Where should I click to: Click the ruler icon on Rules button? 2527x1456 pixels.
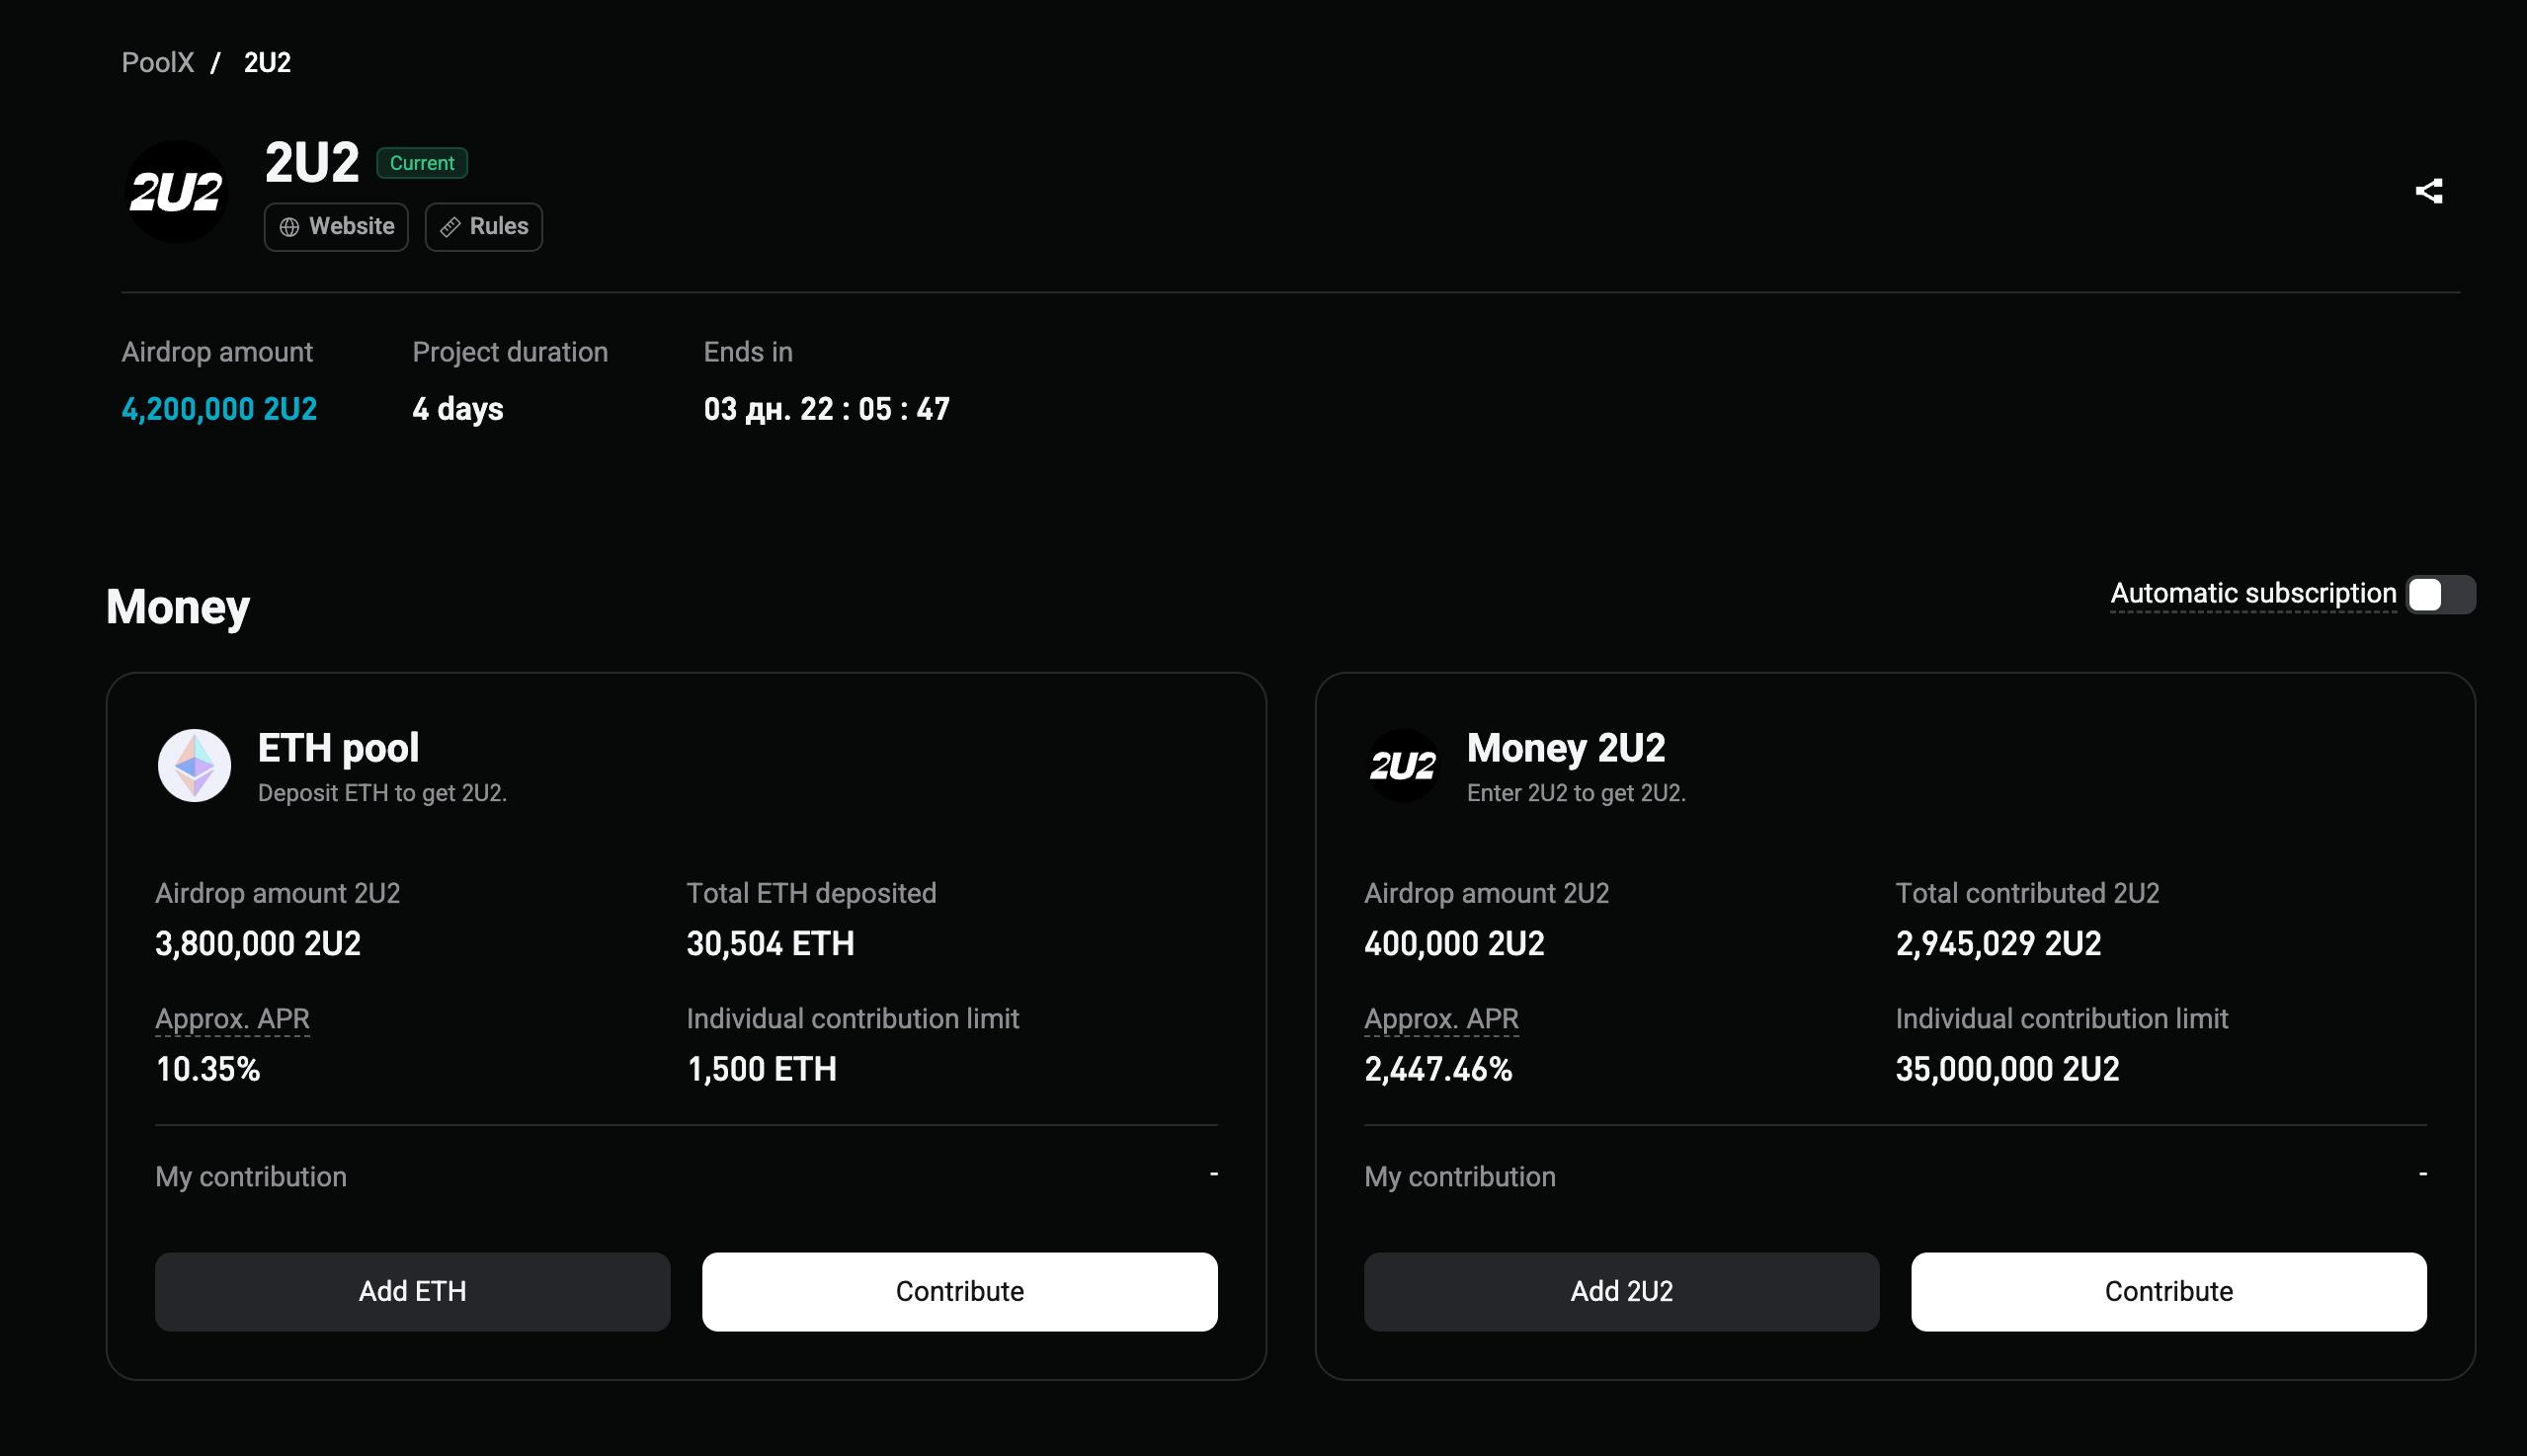(450, 228)
